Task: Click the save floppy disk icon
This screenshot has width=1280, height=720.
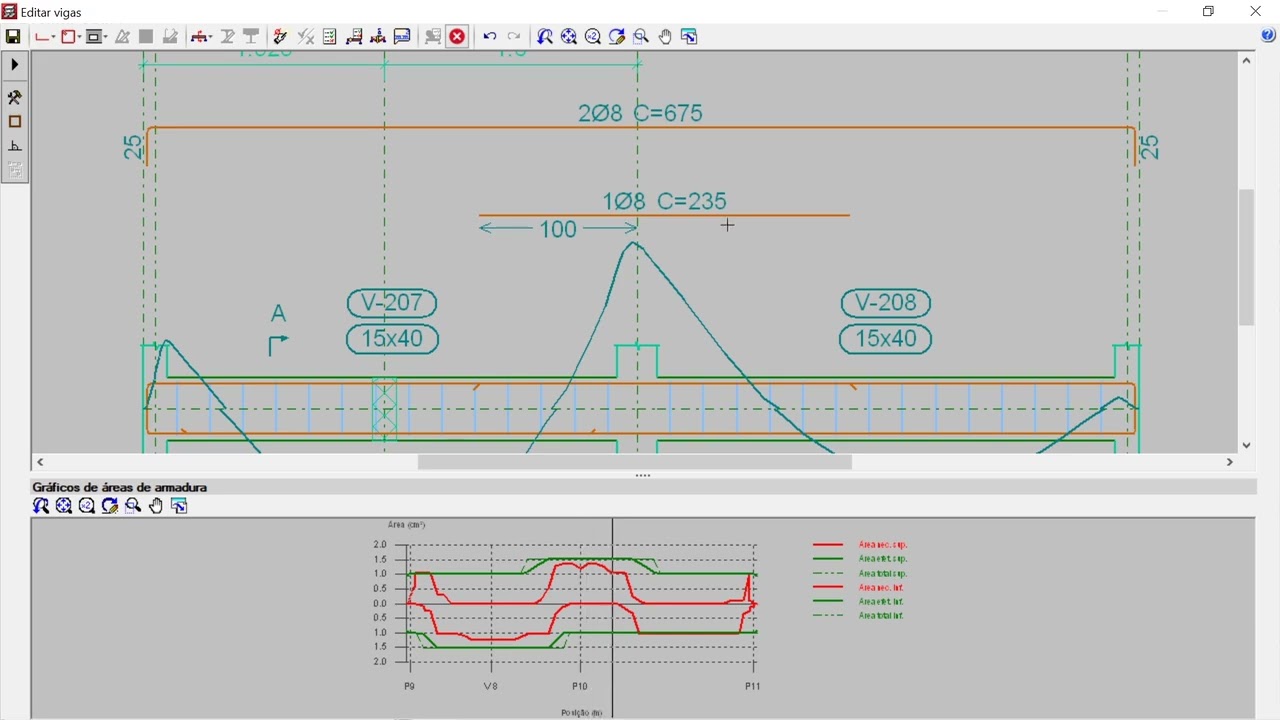Action: tap(13, 37)
